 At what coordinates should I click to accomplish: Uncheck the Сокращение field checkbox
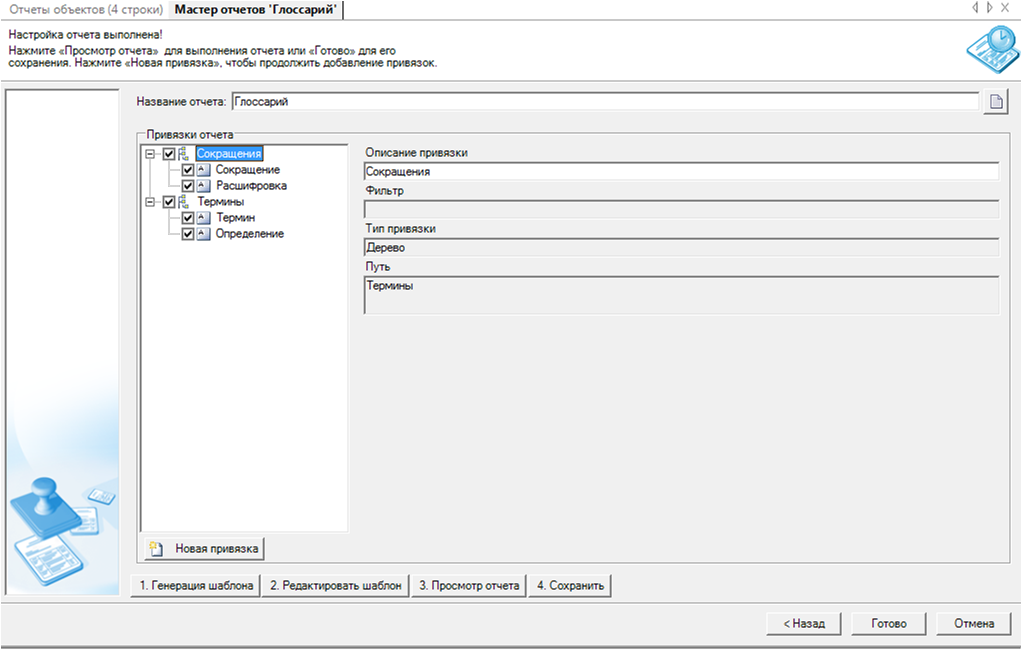tap(188, 170)
